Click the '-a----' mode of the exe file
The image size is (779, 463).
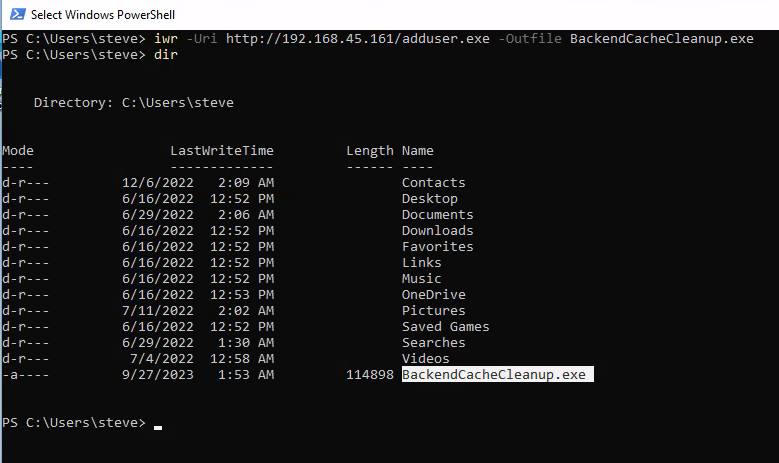pos(26,375)
